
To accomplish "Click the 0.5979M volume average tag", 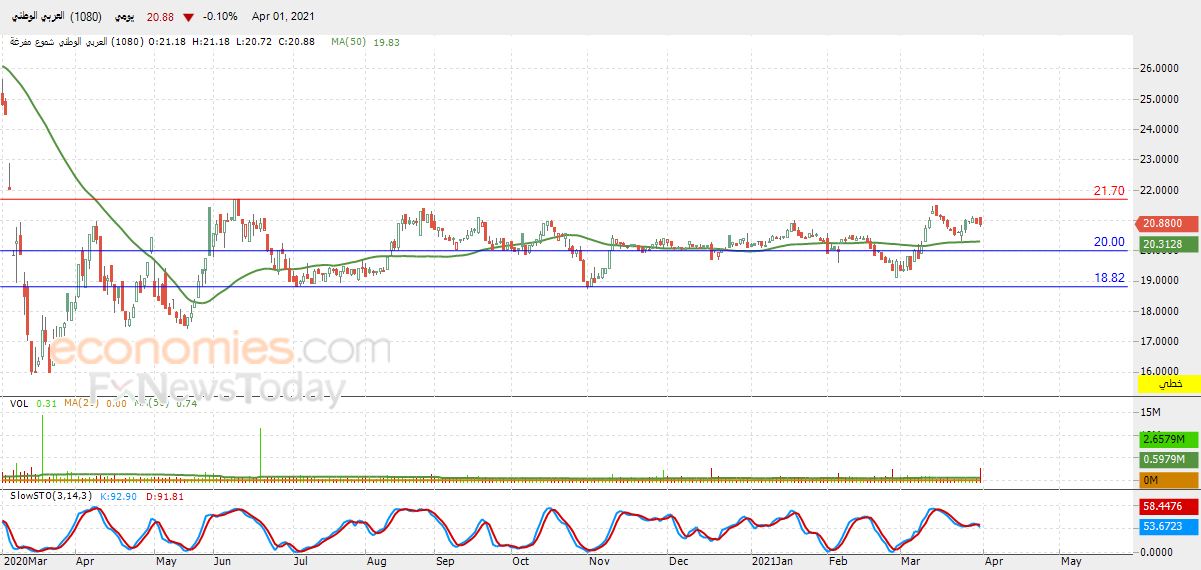I will pyautogui.click(x=1163, y=460).
